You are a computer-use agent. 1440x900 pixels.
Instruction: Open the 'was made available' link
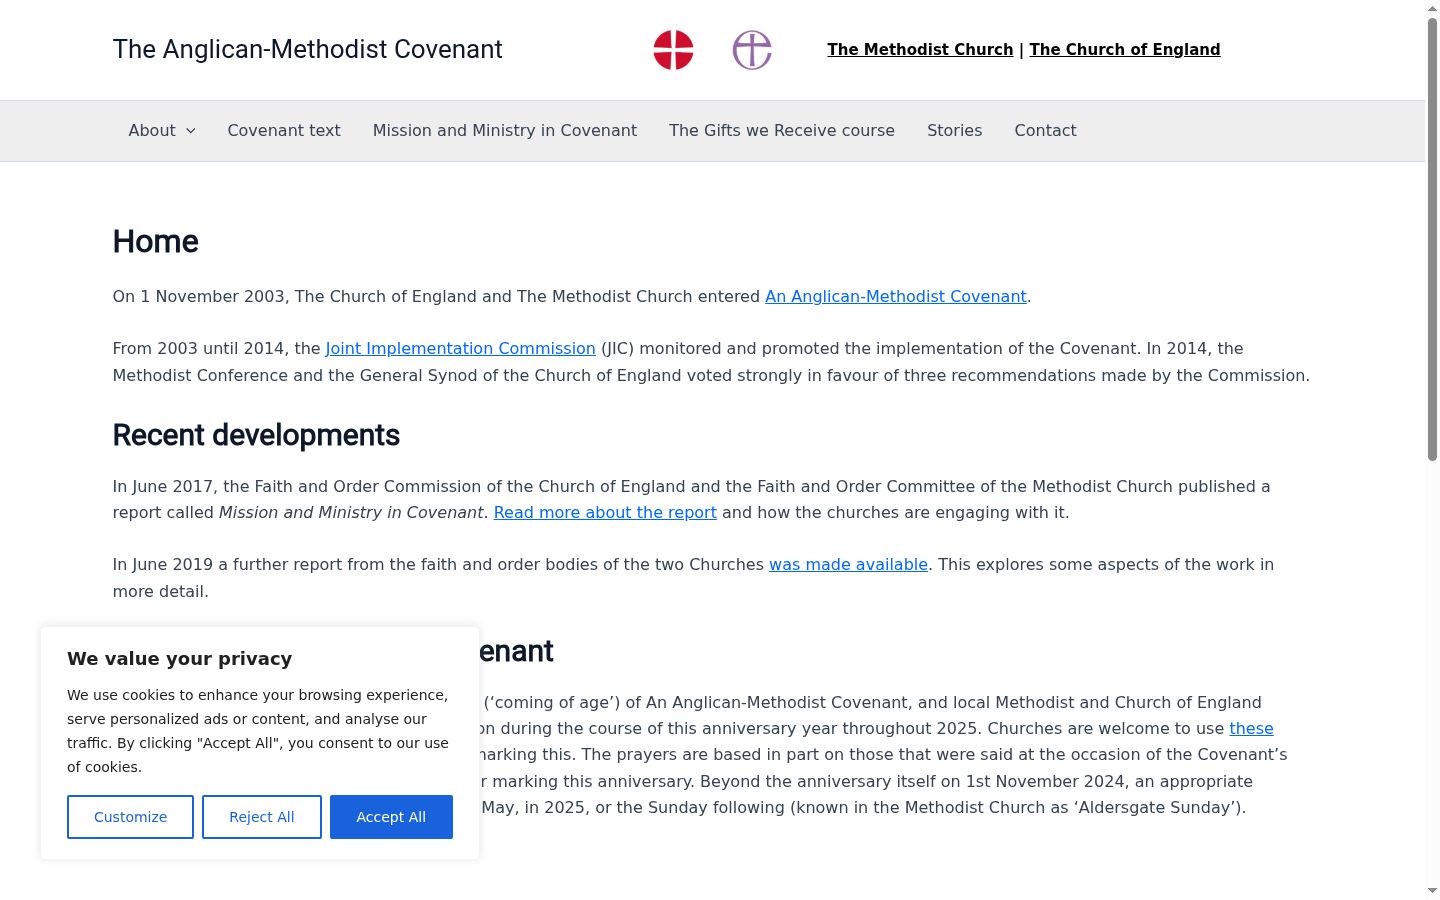[x=848, y=565]
